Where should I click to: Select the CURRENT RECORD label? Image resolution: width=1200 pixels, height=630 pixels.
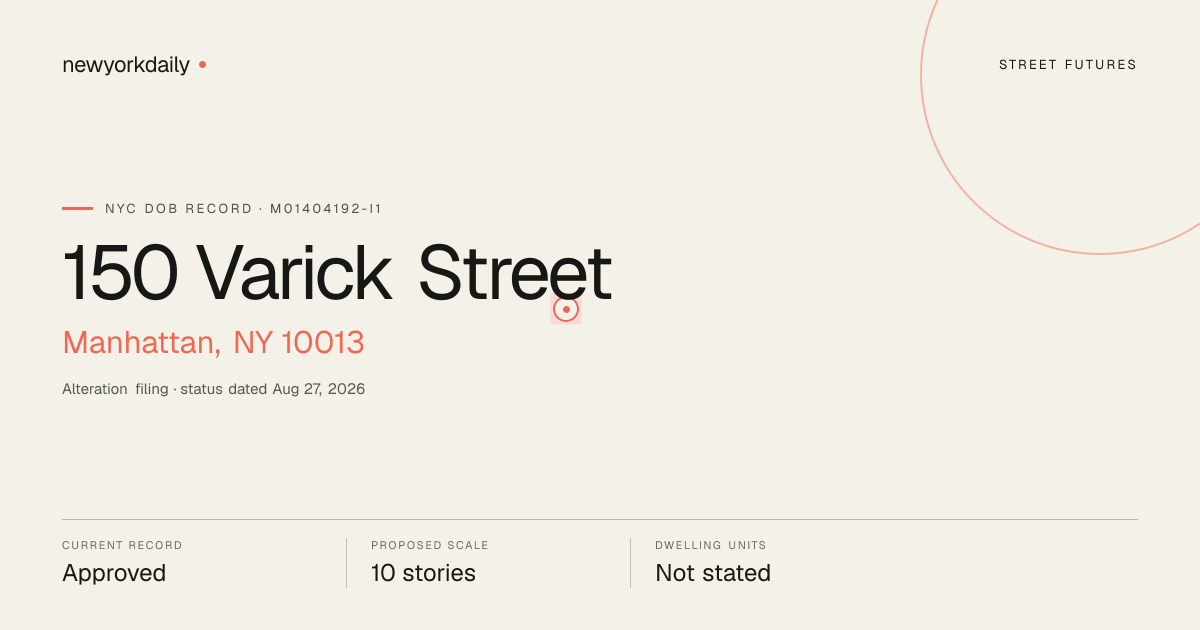click(122, 546)
